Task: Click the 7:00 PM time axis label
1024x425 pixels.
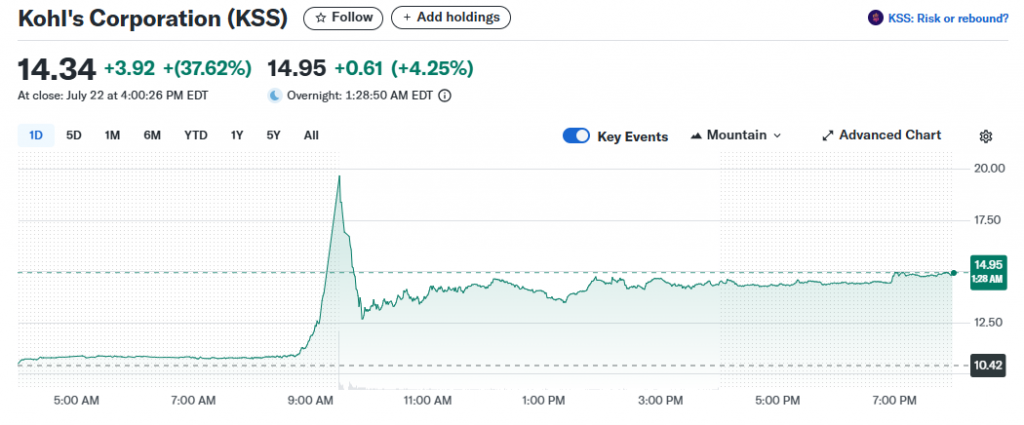Action: pyautogui.click(x=893, y=400)
